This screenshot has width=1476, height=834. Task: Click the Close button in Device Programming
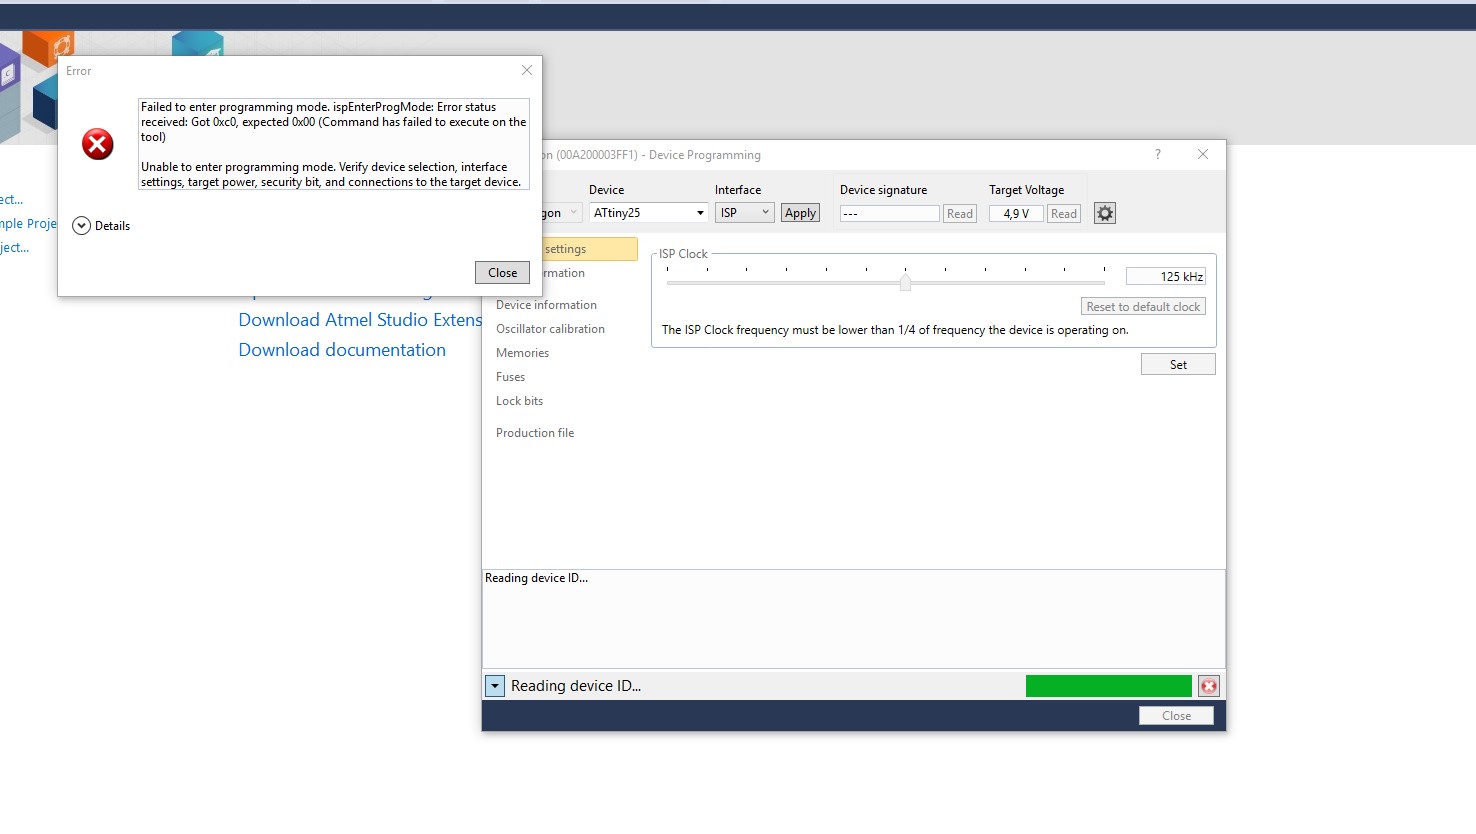point(1176,716)
